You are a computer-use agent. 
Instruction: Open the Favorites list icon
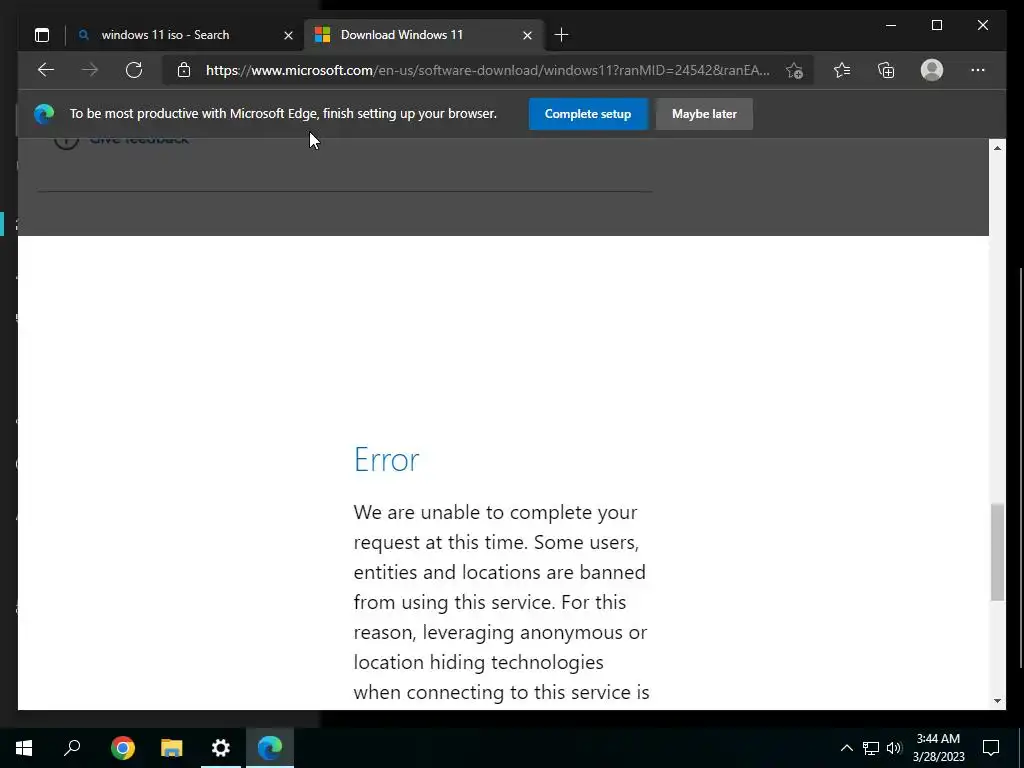click(x=842, y=70)
